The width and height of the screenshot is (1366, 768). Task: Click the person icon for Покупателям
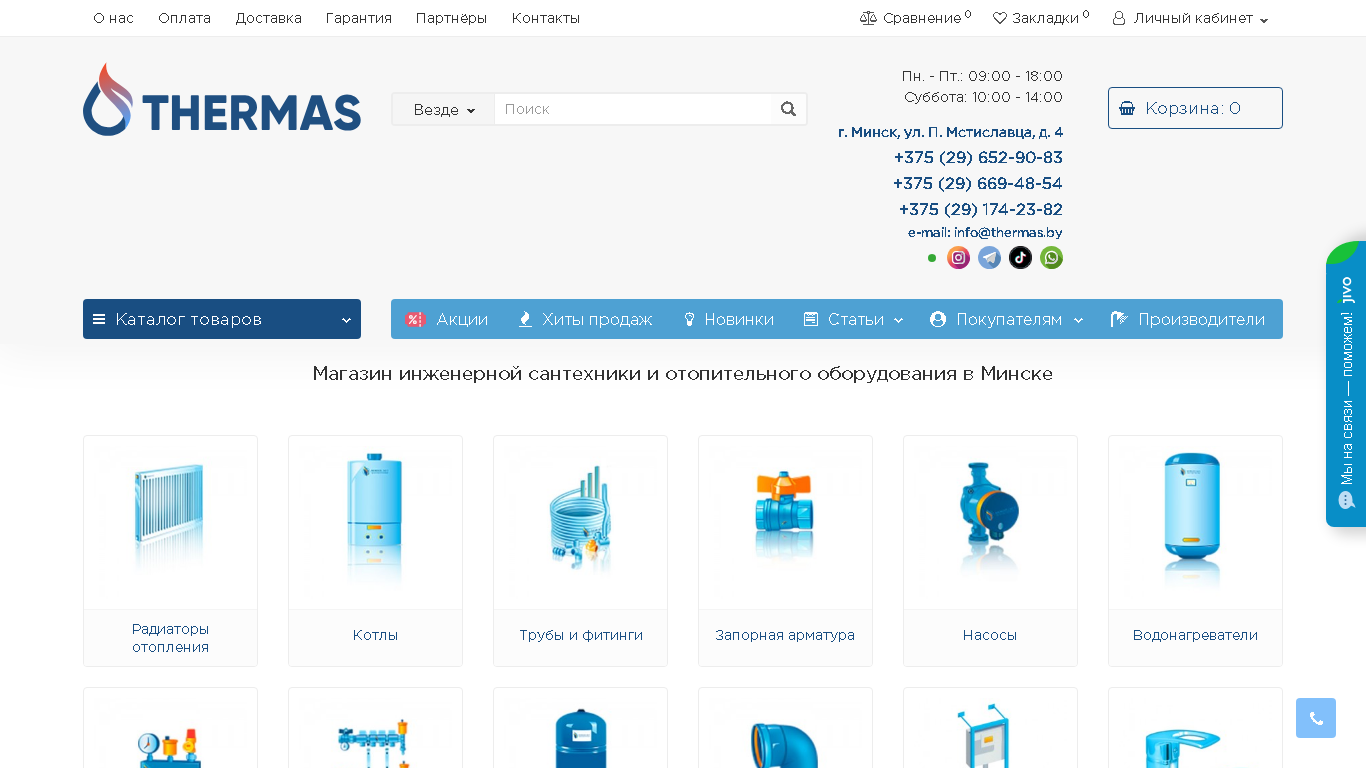click(938, 319)
